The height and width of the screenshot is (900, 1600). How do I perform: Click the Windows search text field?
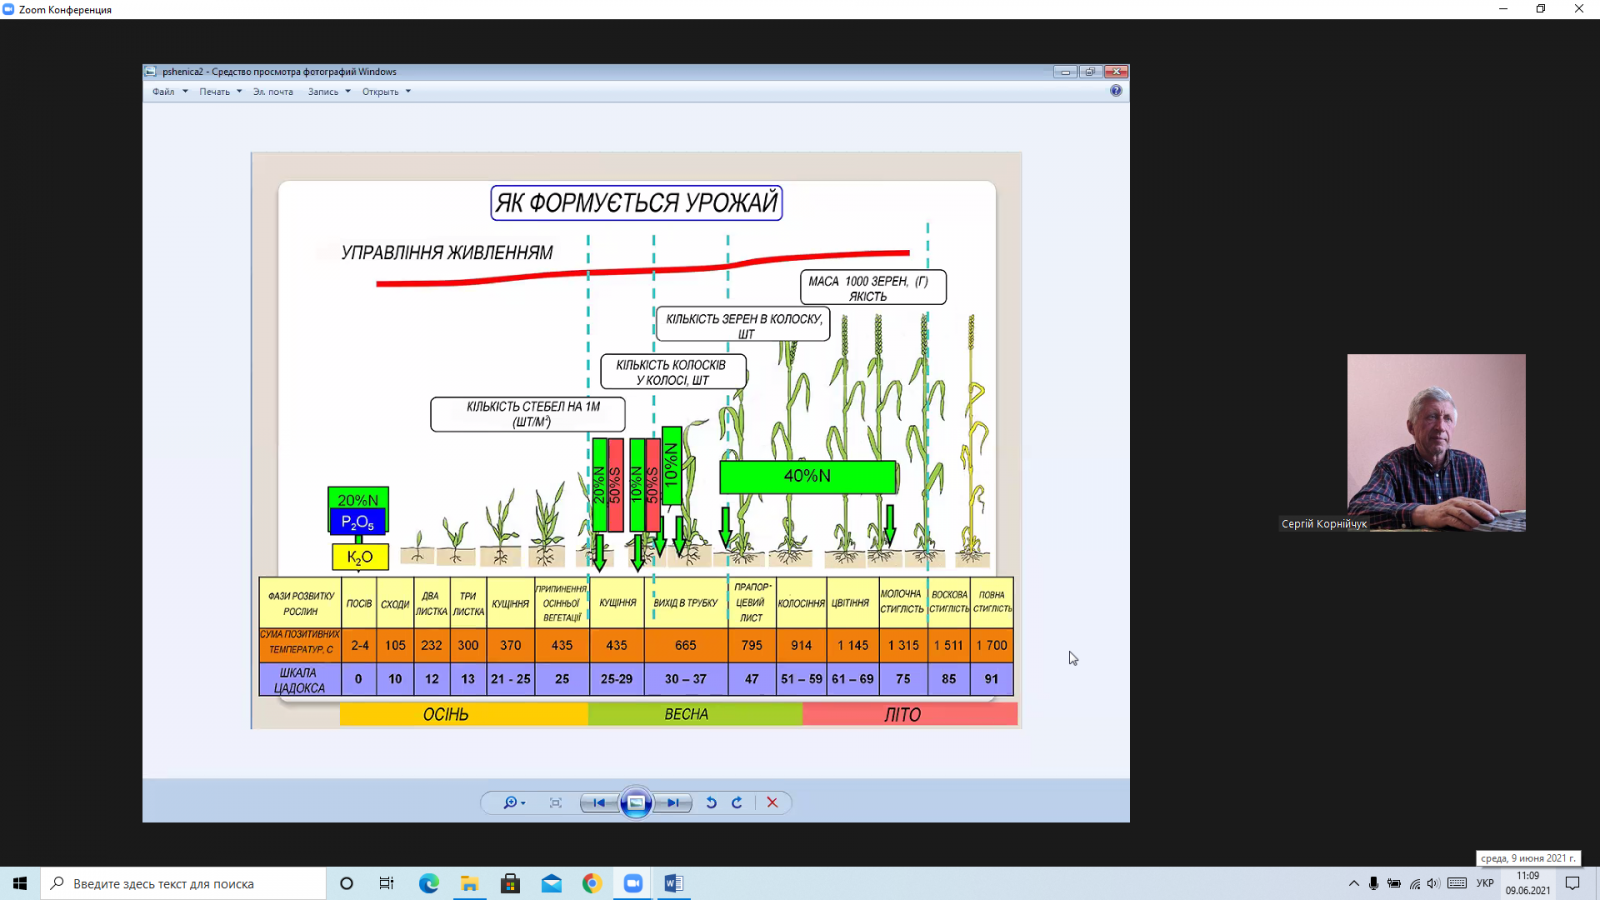[x=184, y=884]
